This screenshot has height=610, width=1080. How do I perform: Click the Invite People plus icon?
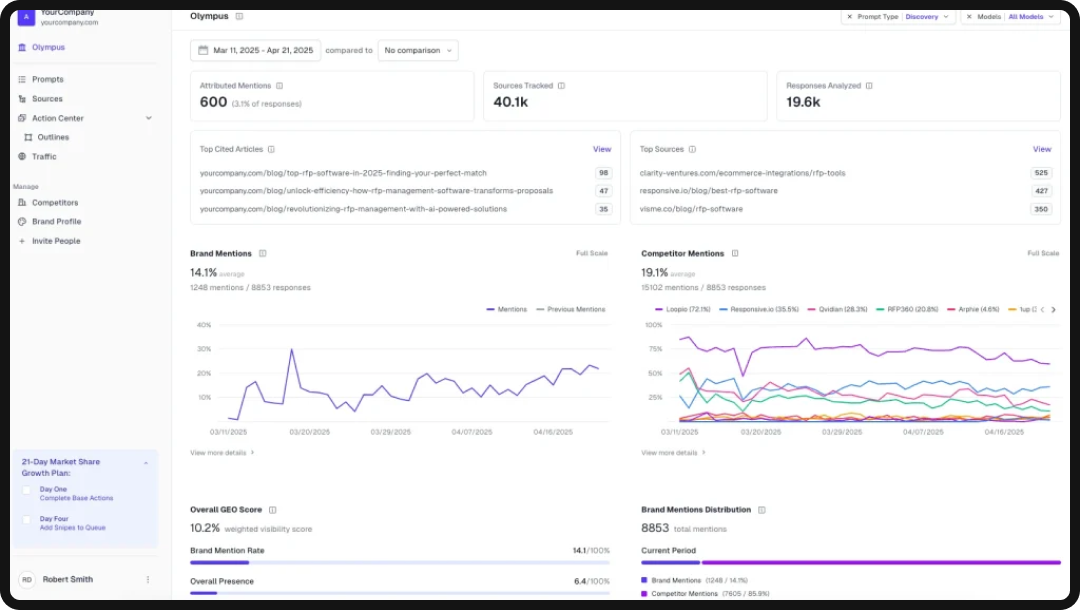tap(20, 240)
